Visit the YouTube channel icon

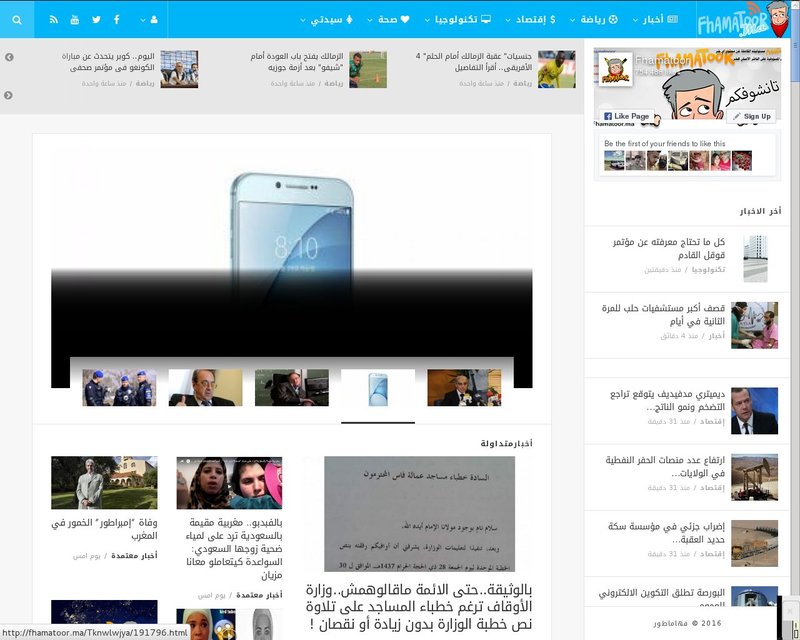click(75, 20)
